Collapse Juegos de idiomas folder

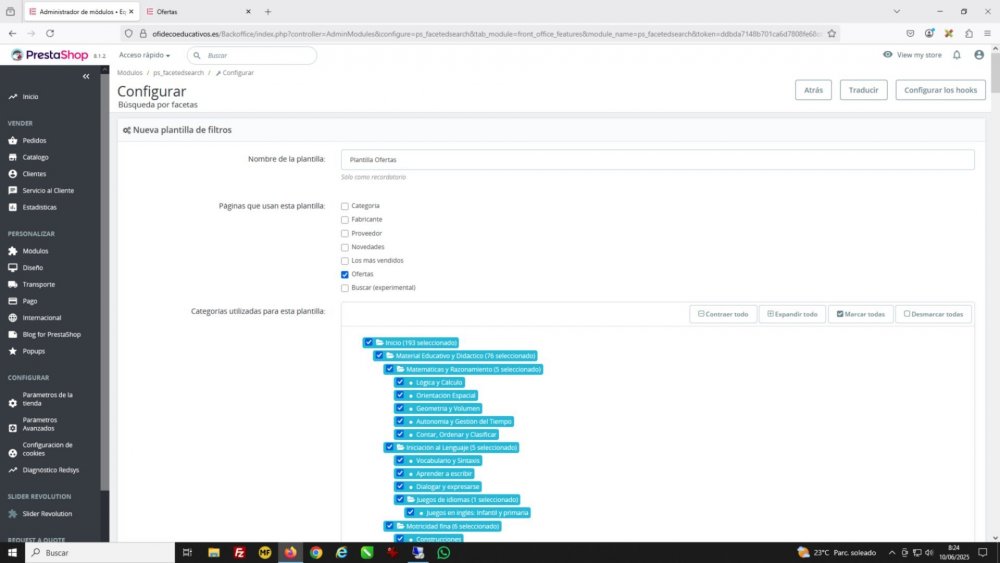click(410, 499)
